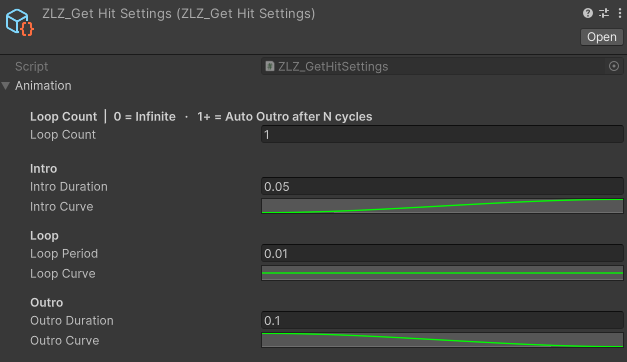Open the Outro Curve editor
627x362 pixels.
[x=442, y=340]
